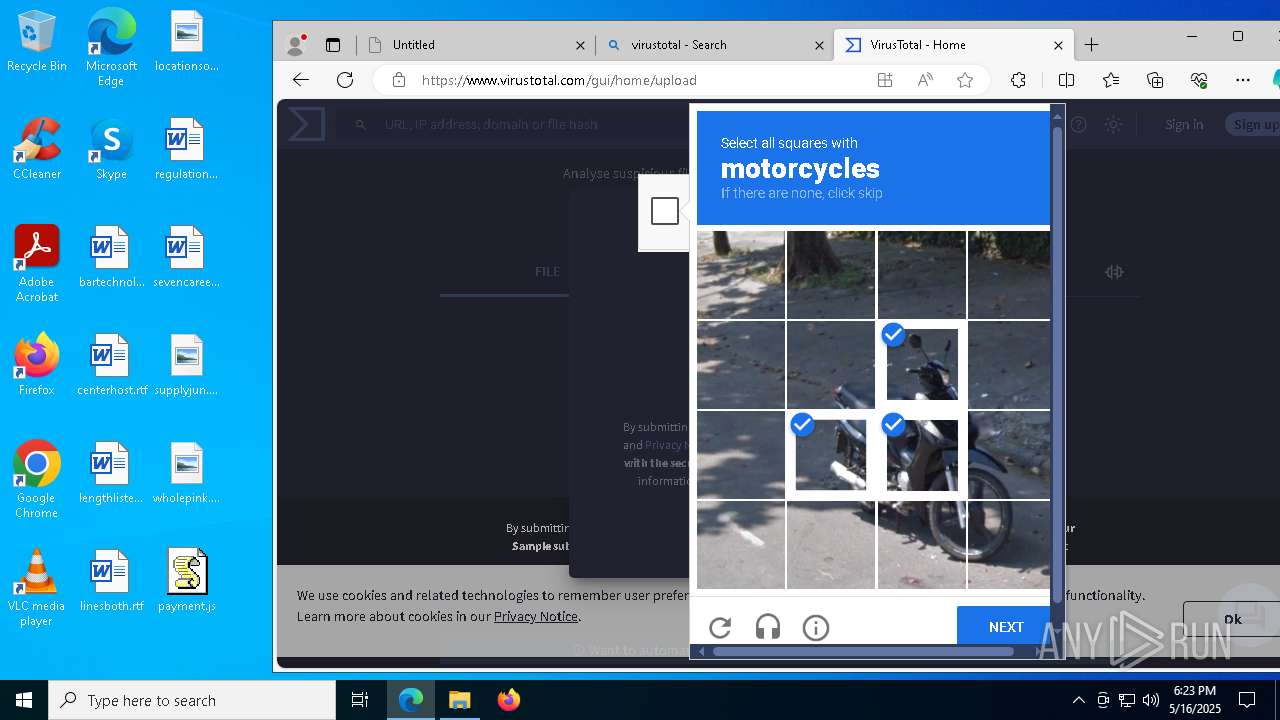The width and height of the screenshot is (1280, 720).
Task: Click Ok on cookie banner
Action: [1231, 619]
